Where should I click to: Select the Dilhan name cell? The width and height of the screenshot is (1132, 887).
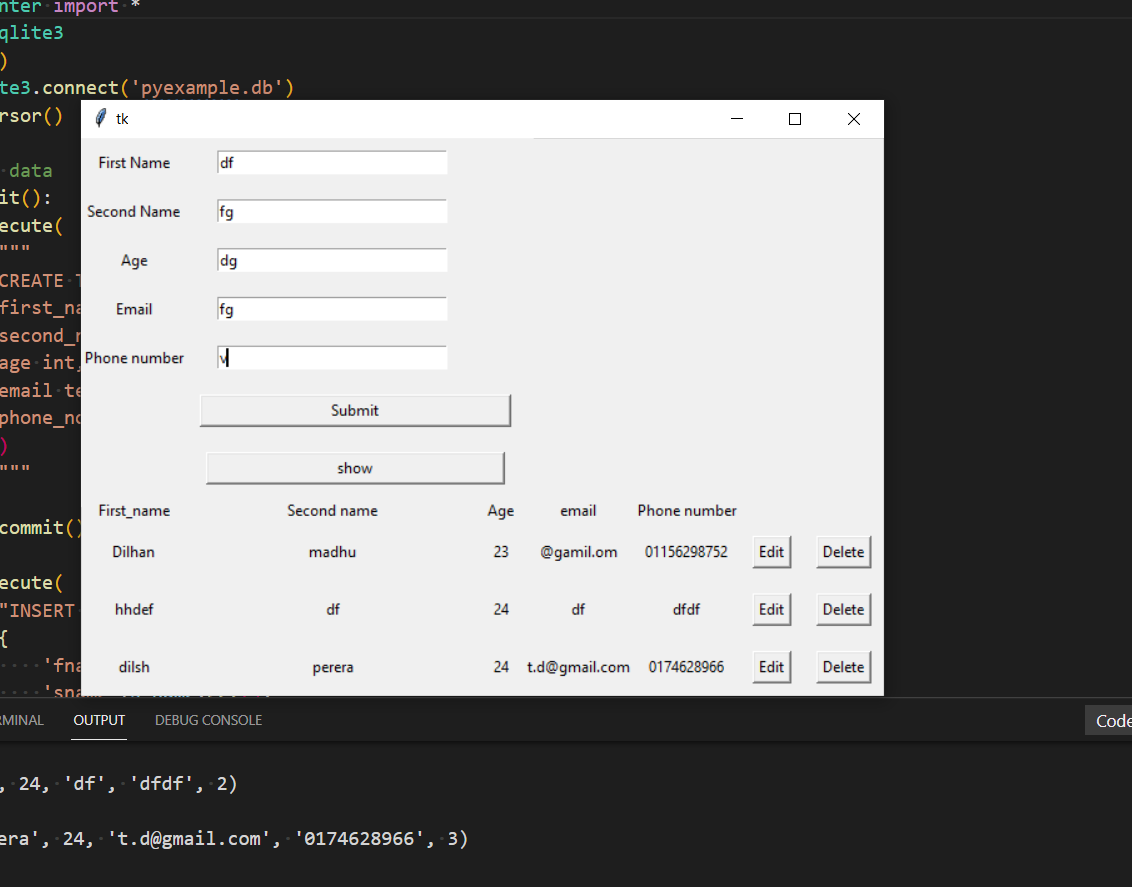pos(134,552)
